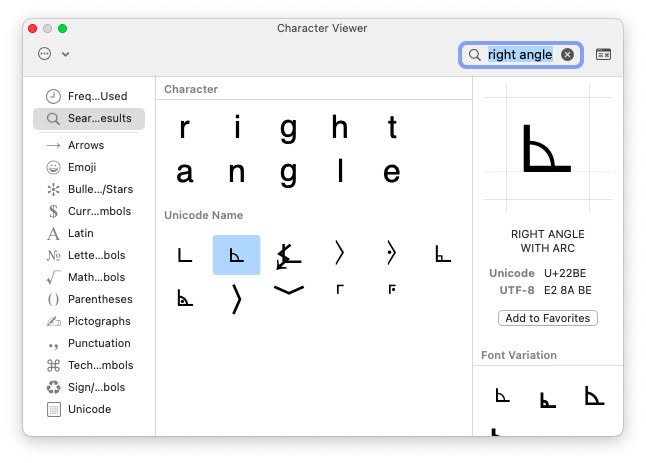Select the top-left corner bracket with dot symbol
This screenshot has height=463, width=646.
pos(392,289)
